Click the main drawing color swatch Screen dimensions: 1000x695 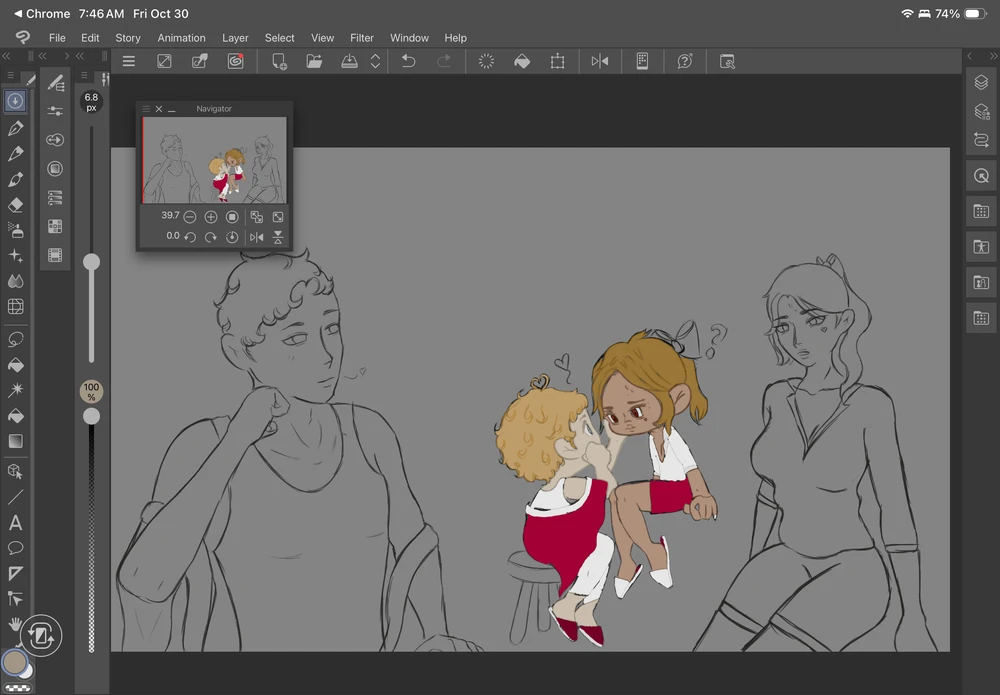14,662
